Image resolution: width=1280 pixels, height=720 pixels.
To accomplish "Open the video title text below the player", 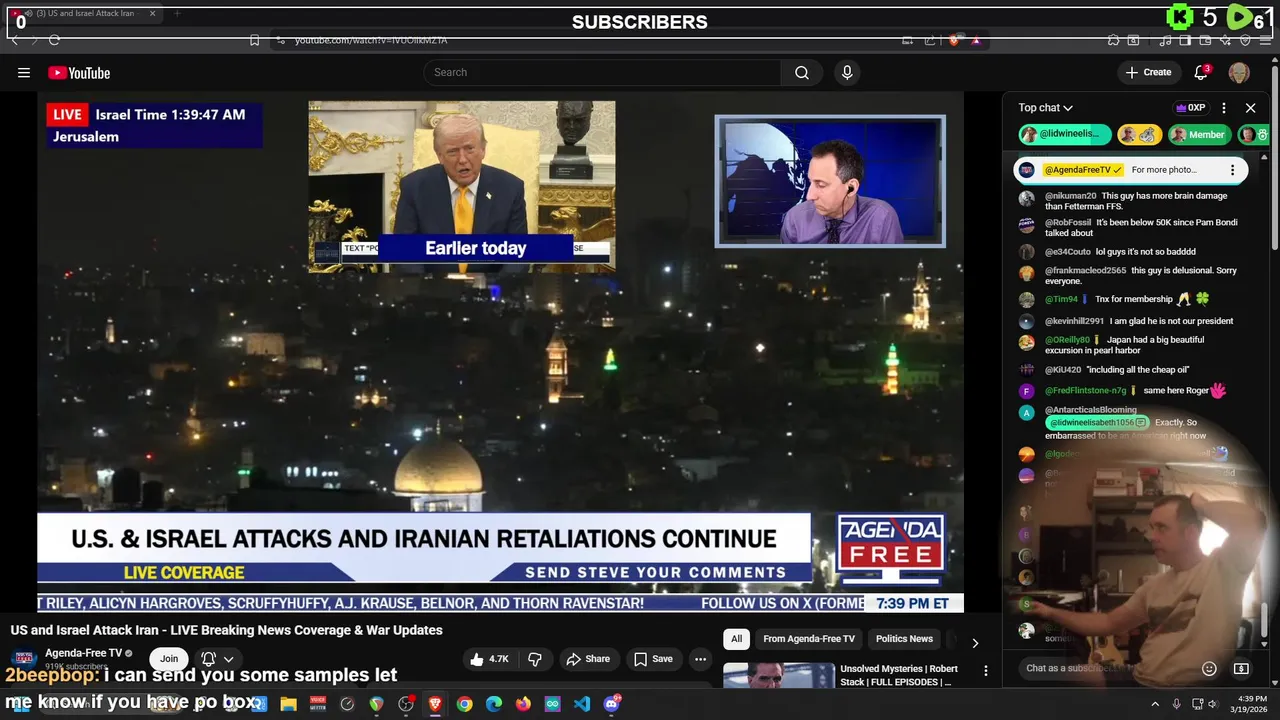I will coord(226,630).
